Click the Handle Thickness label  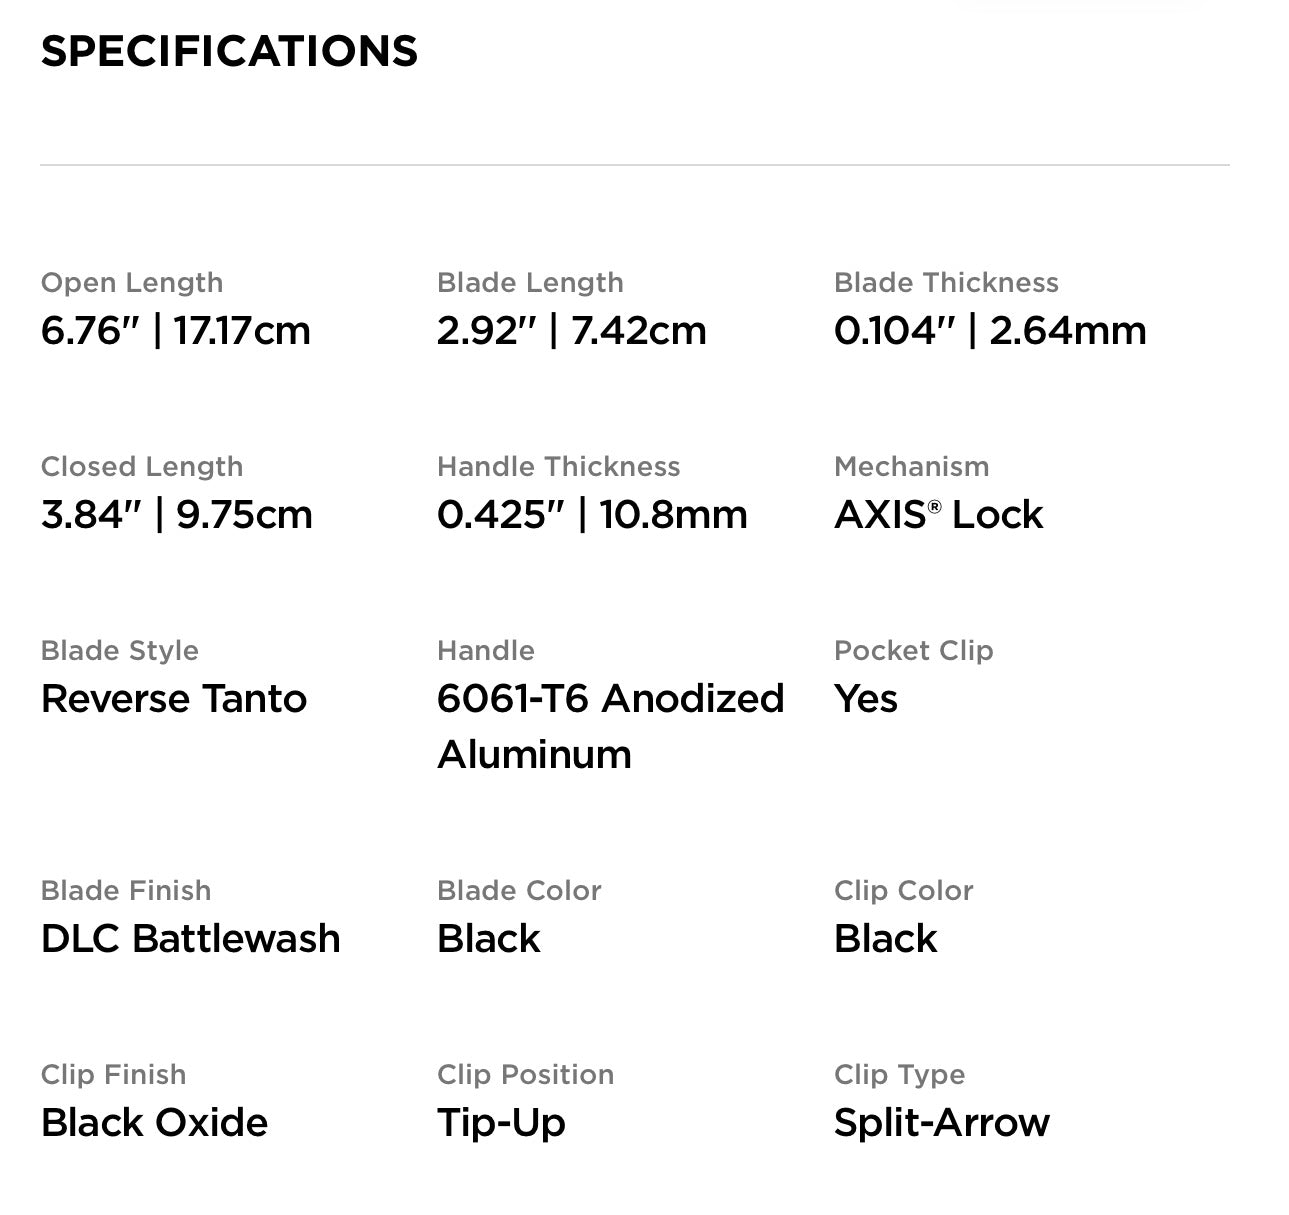click(558, 467)
